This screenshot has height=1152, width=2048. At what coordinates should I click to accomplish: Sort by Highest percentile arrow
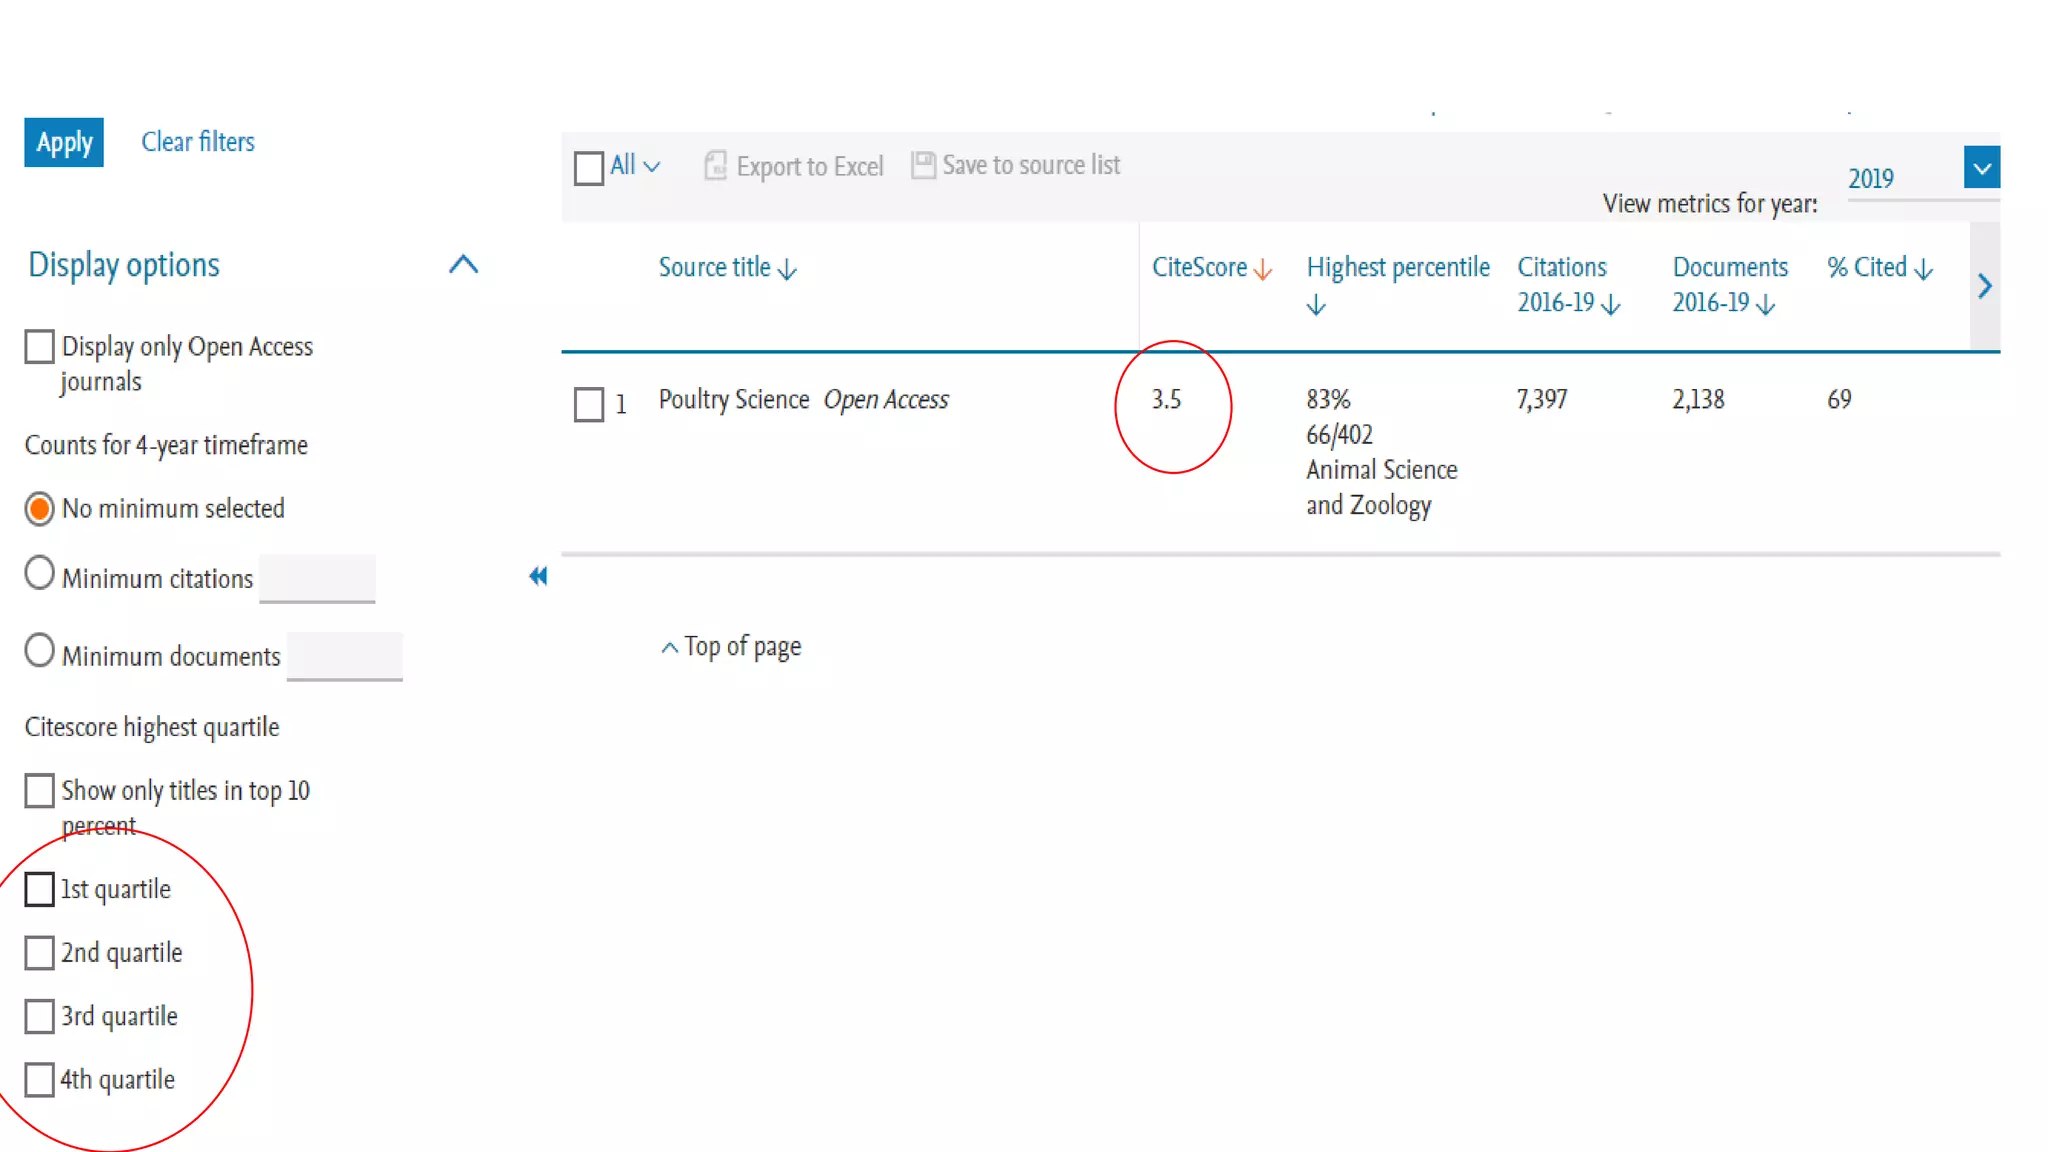[1316, 305]
